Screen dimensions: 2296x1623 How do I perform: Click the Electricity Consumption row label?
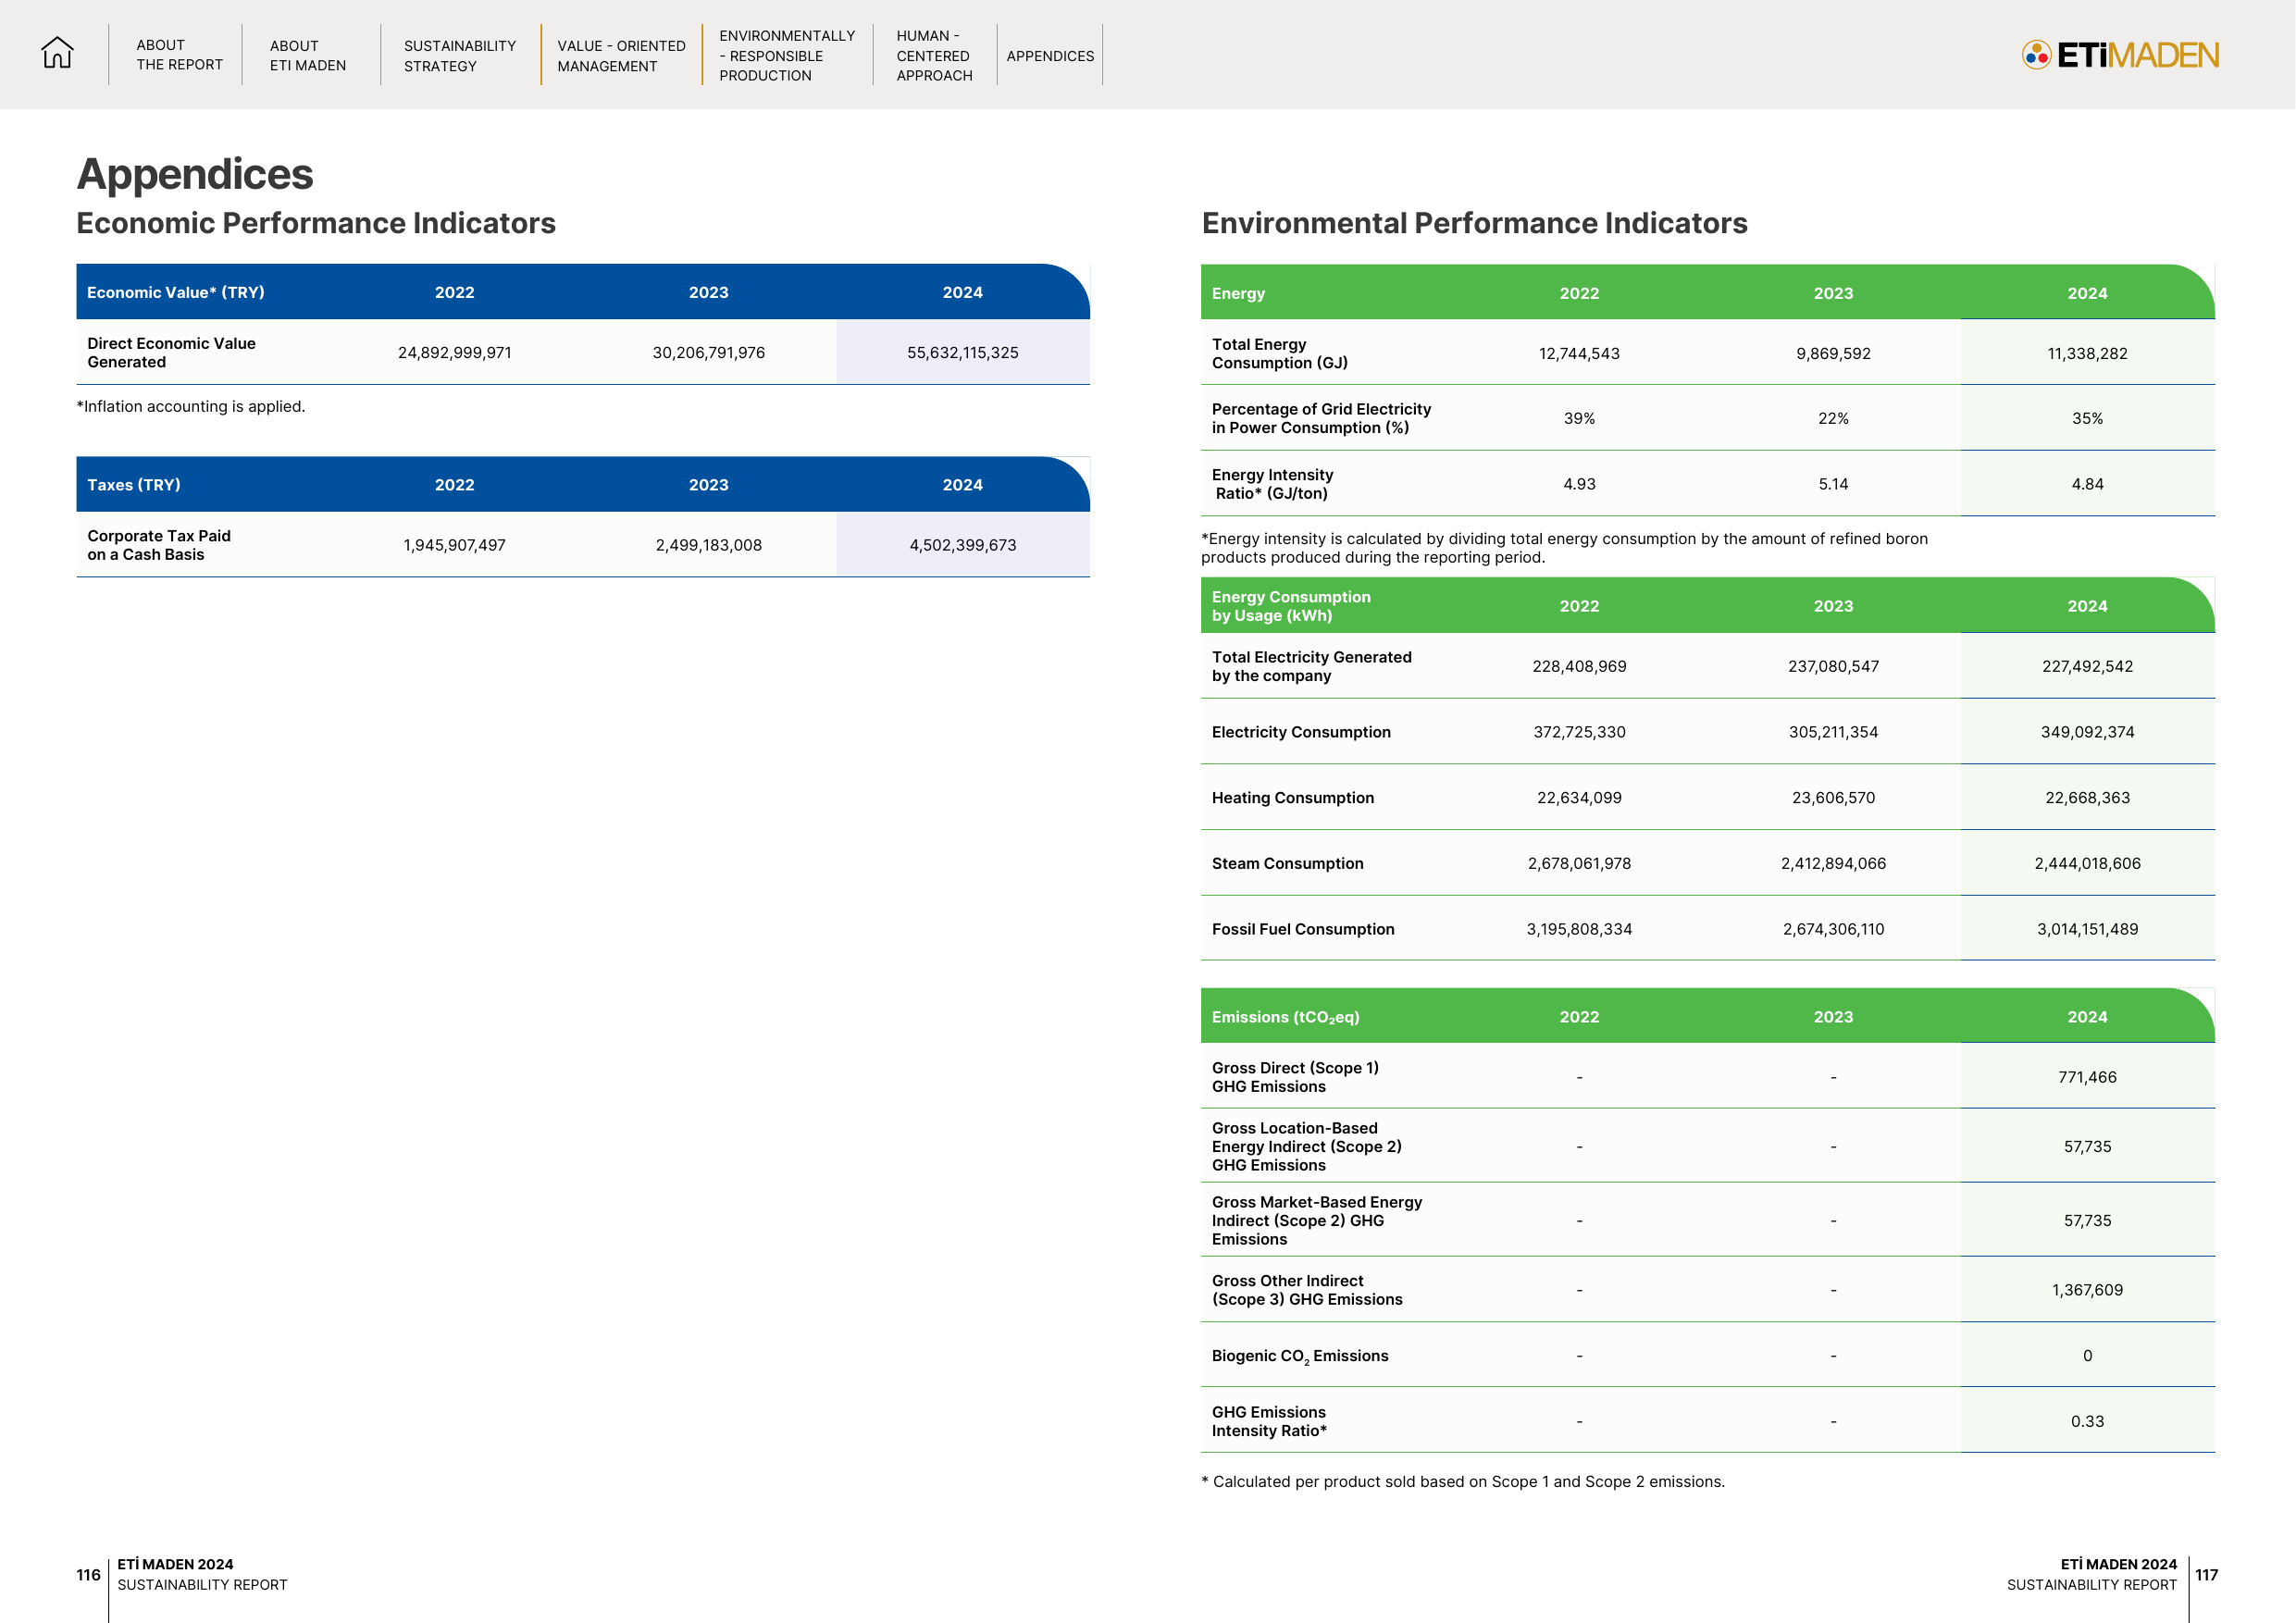tap(1301, 732)
